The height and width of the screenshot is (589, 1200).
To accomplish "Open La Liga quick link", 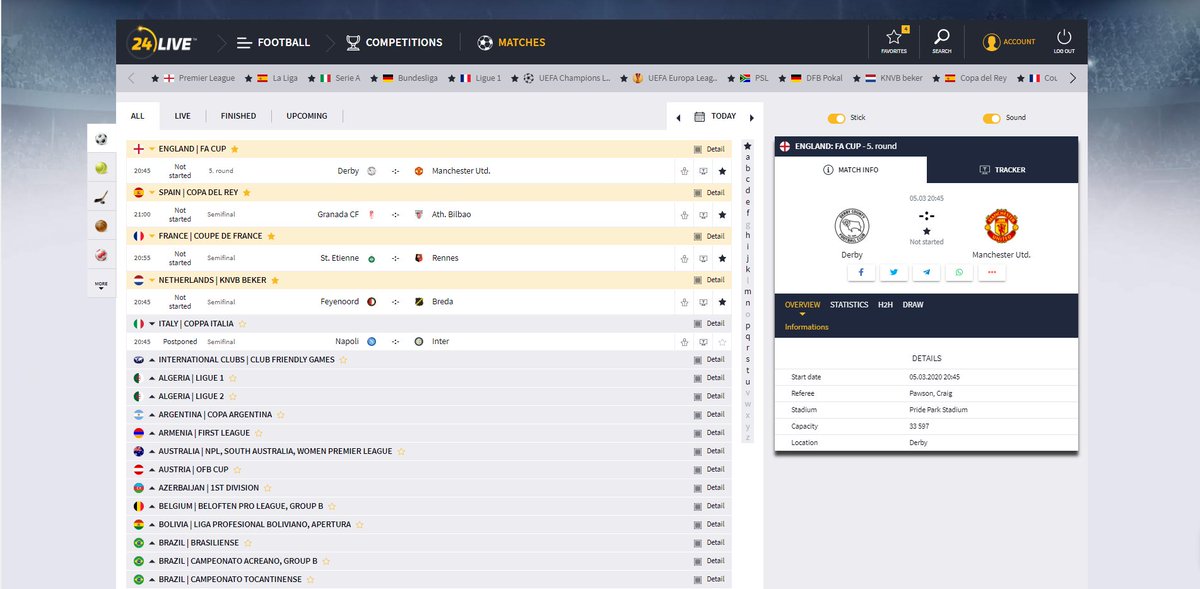I will tap(277, 78).
